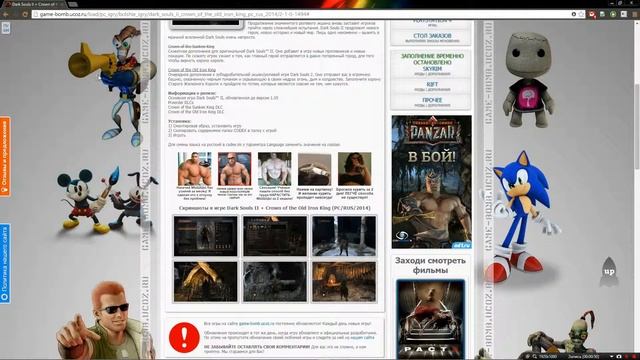Image resolution: width=640 pixels, height=360 pixels.
Task: Click the small social share widget top-left
Action: [x=6, y=28]
